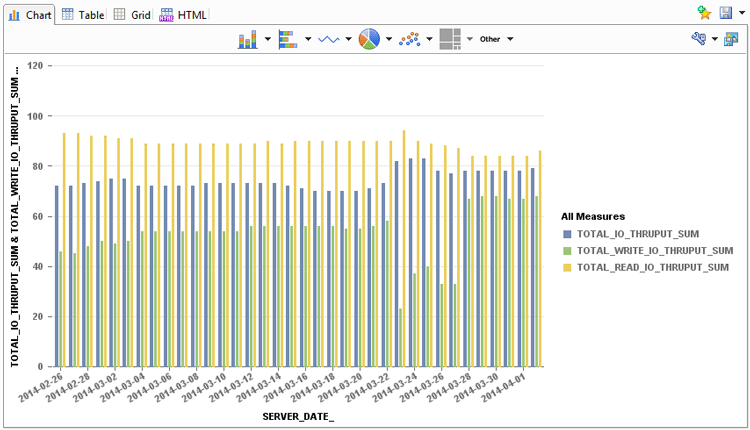Click the add to favorites star icon
The image size is (750, 430).
704,13
